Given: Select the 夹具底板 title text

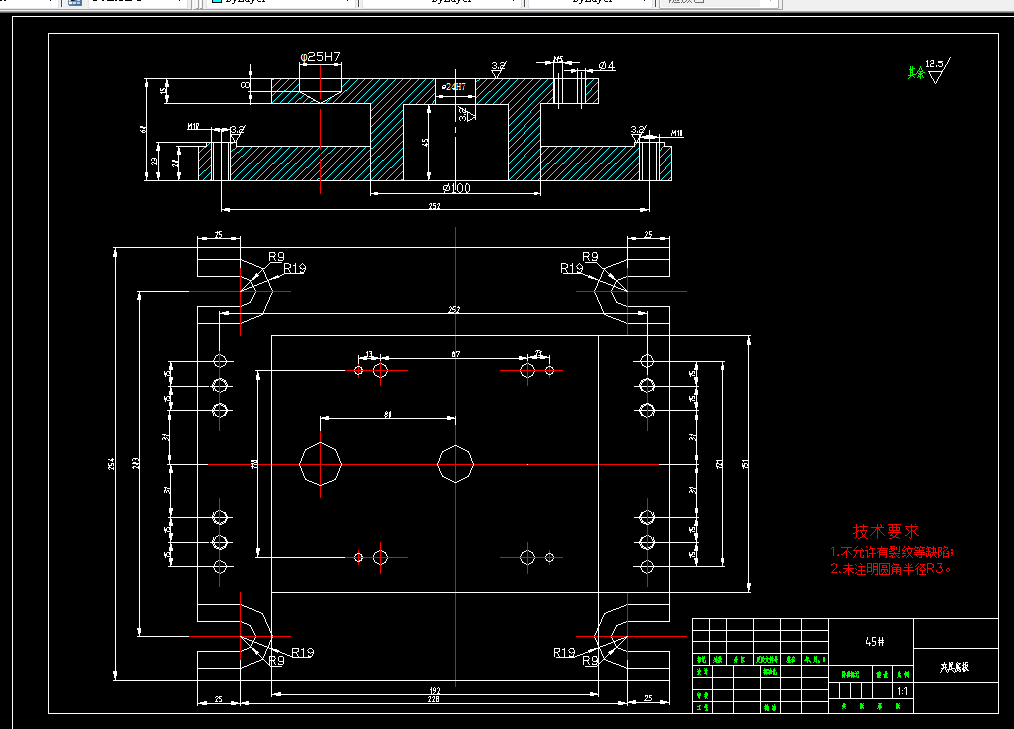Looking at the screenshot, I should (955, 667).
